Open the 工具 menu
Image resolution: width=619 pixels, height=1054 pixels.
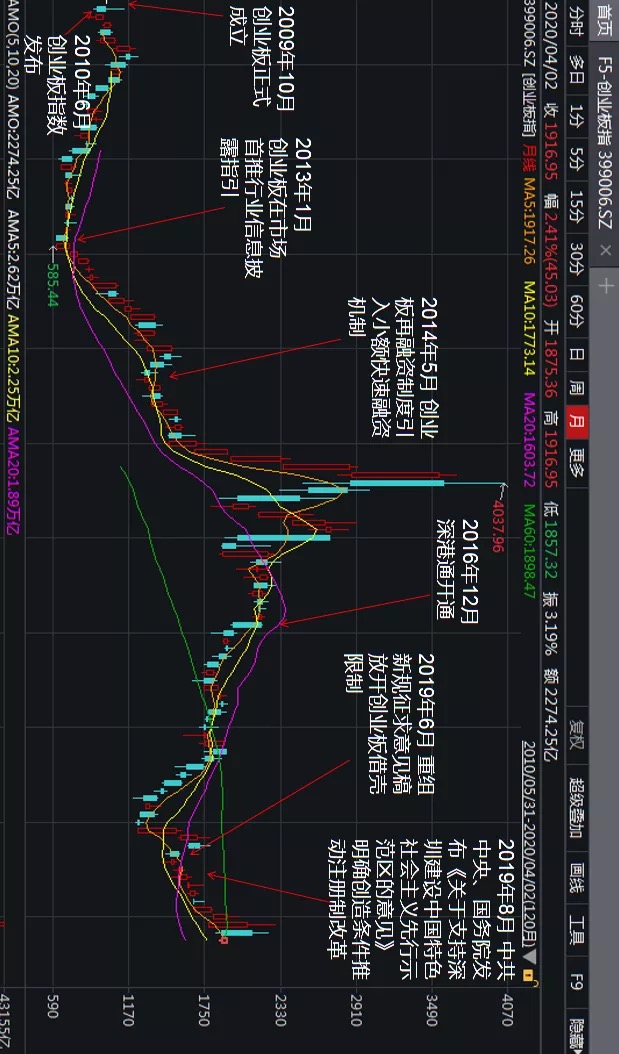pyautogui.click(x=577, y=931)
